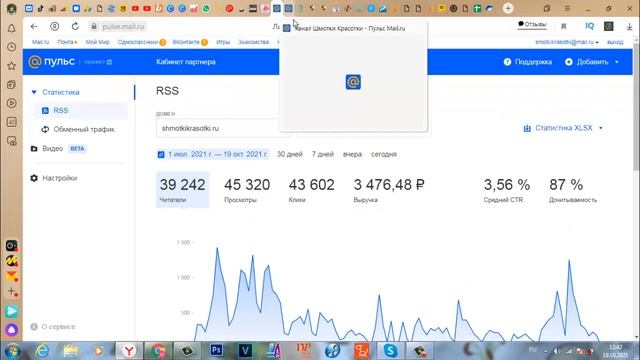Open the browser downloads arrow icon
This screenshot has height=360, width=640.
629,27
